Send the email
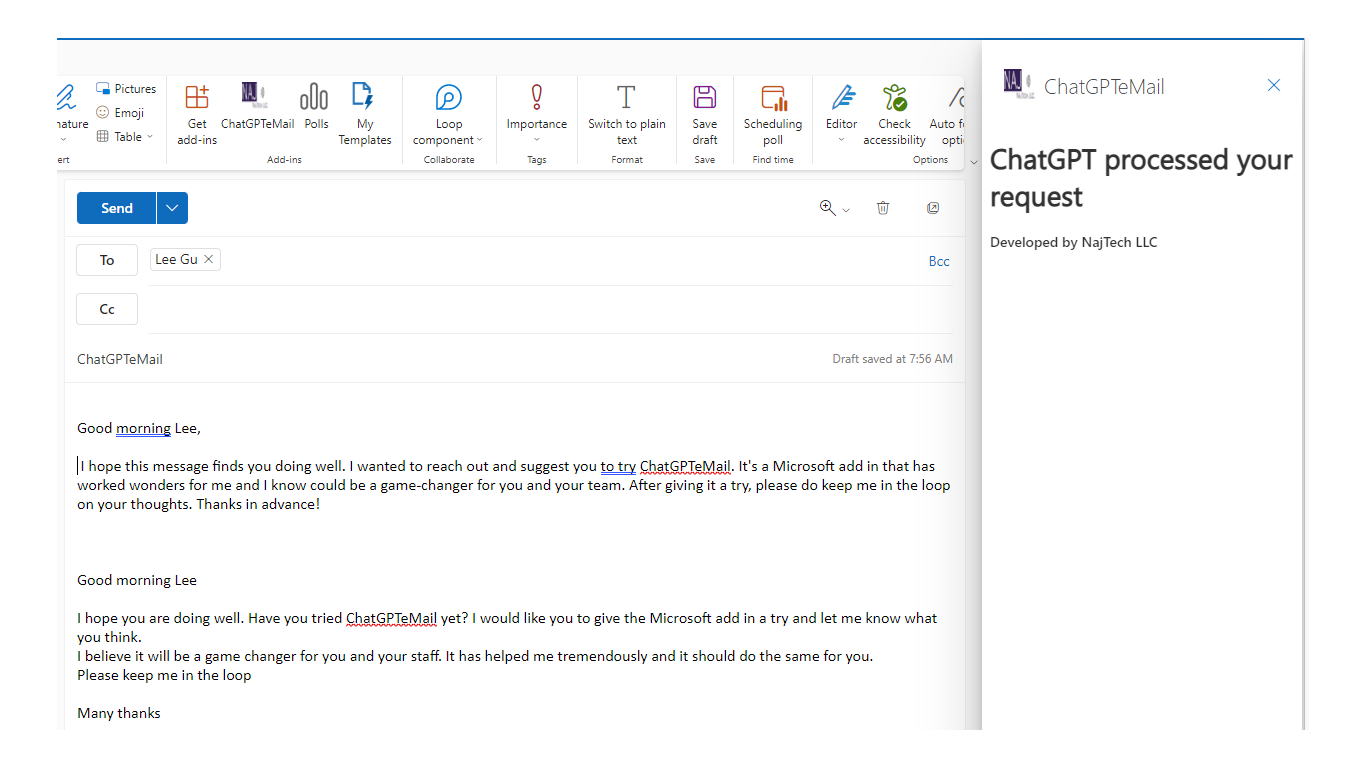The image size is (1366, 768). pyautogui.click(x=117, y=208)
